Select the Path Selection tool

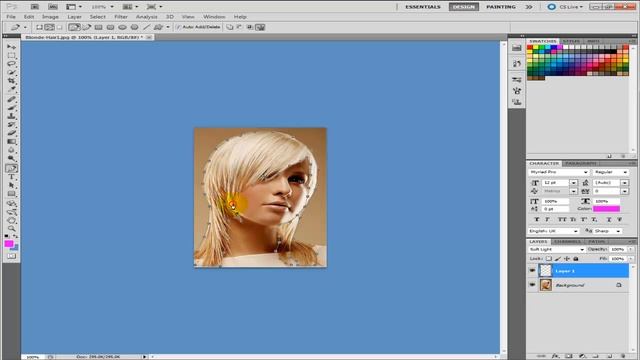[11, 186]
